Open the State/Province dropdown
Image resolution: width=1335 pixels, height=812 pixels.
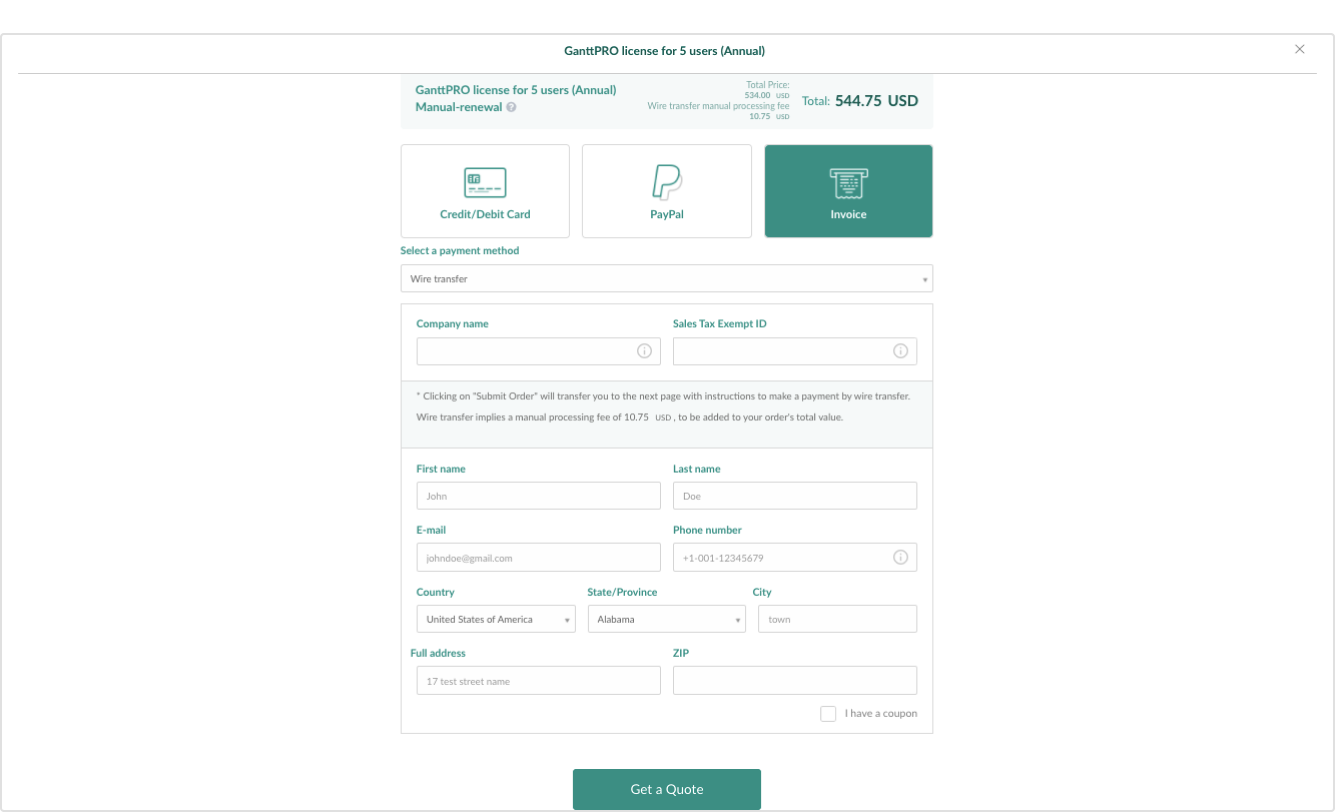(667, 619)
